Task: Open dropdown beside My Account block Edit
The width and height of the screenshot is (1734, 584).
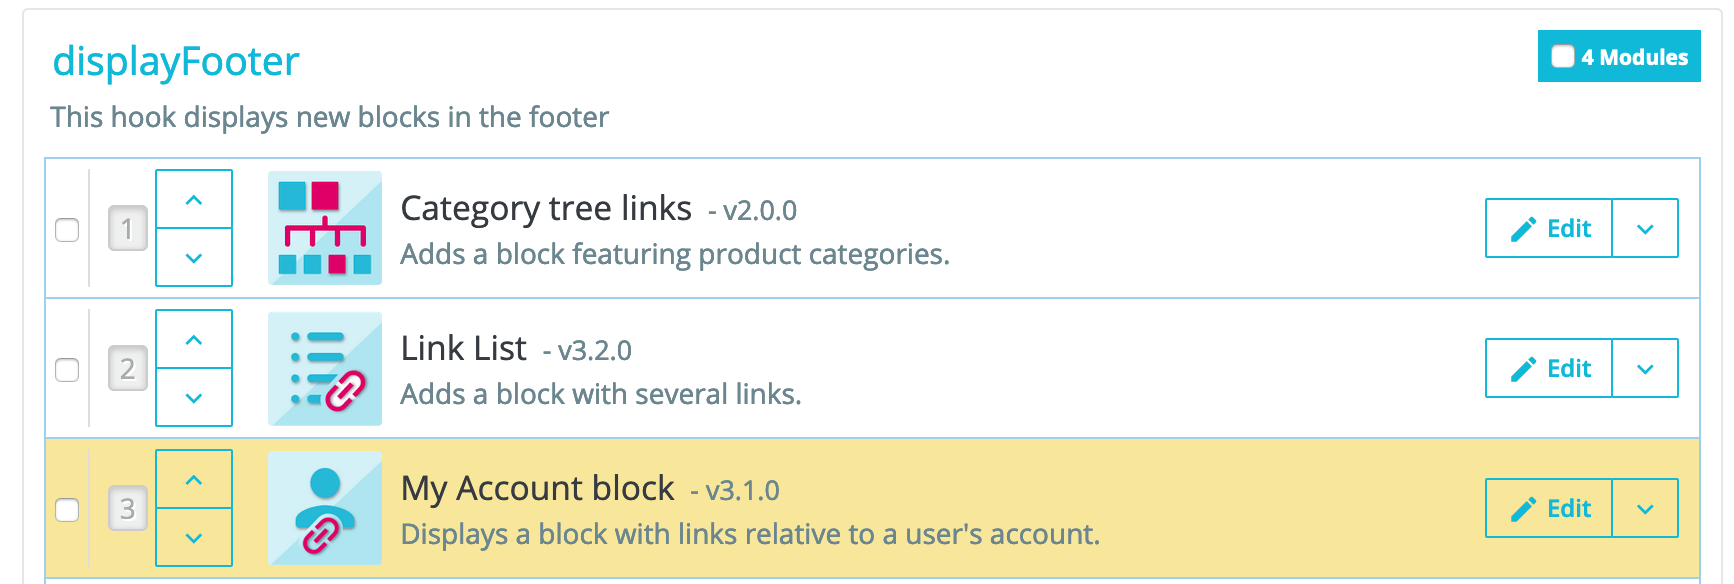Action: pos(1645,508)
